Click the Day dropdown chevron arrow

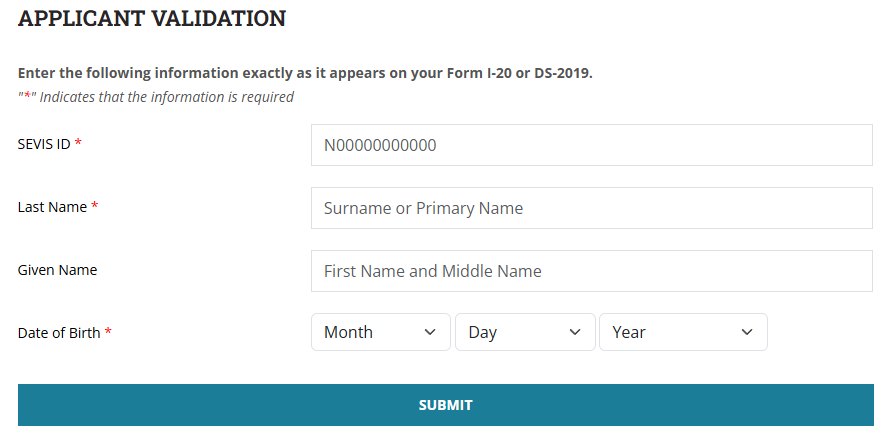point(575,332)
